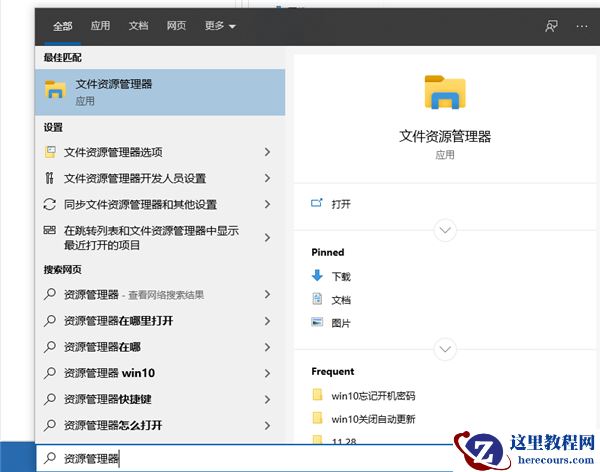Expand chevron below Pinned list
600x472 pixels.
point(445,349)
